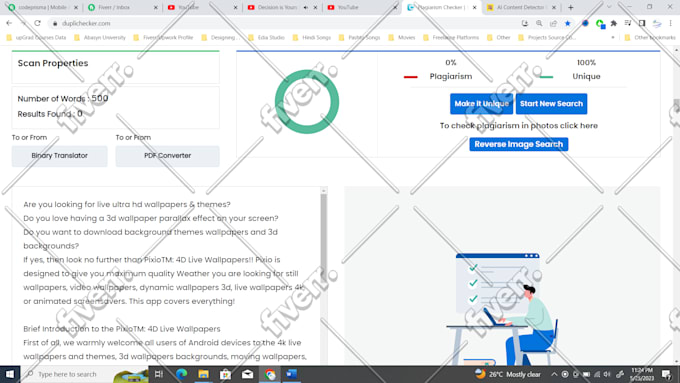The width and height of the screenshot is (680, 383).
Task: Switch to the codeprisma Mobile tab
Action: 42,7
